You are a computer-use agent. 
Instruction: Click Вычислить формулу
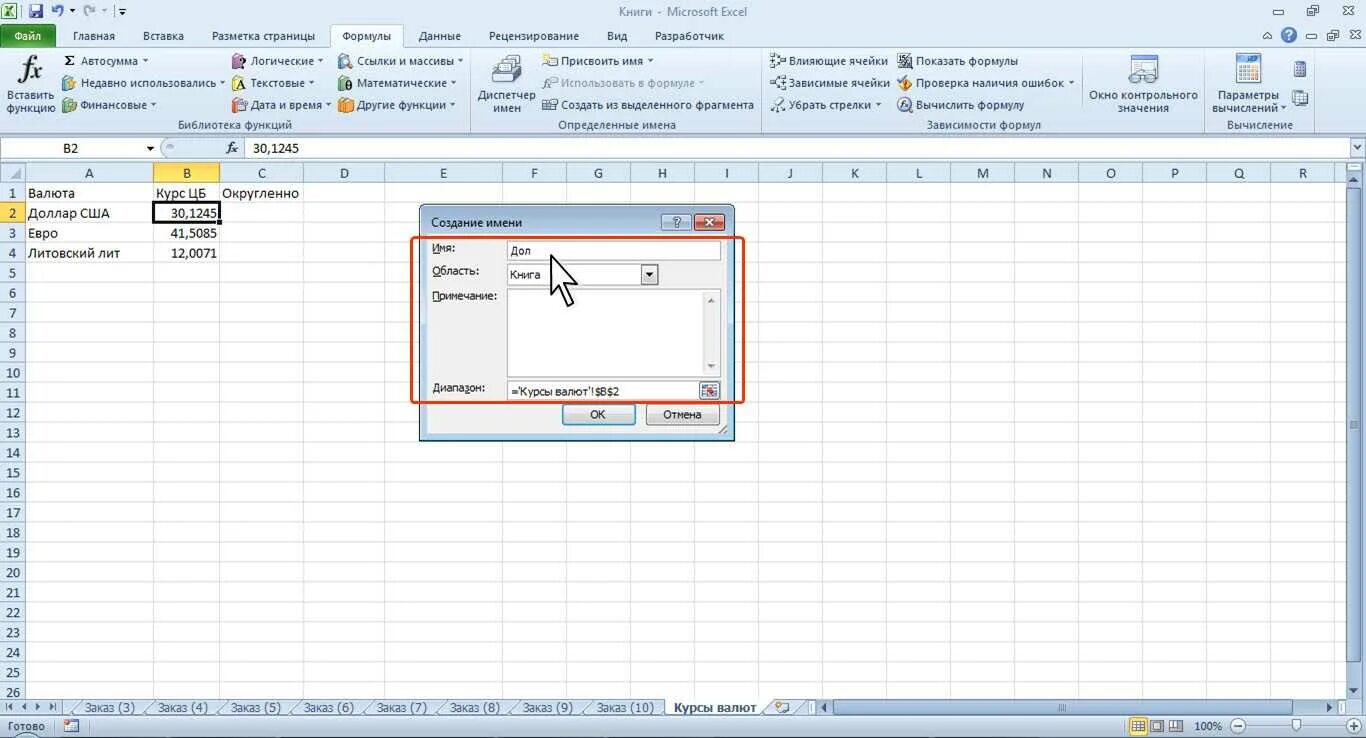tap(960, 105)
